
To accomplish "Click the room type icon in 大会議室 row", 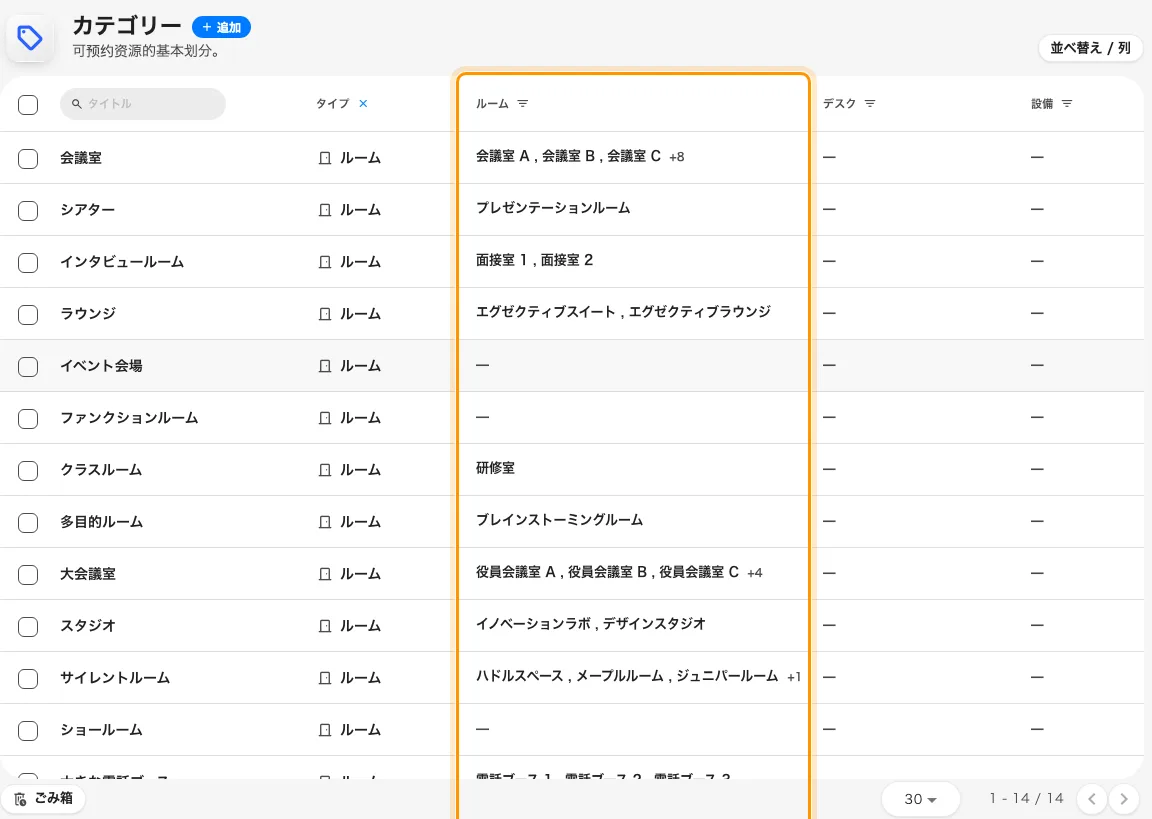I will pos(325,574).
